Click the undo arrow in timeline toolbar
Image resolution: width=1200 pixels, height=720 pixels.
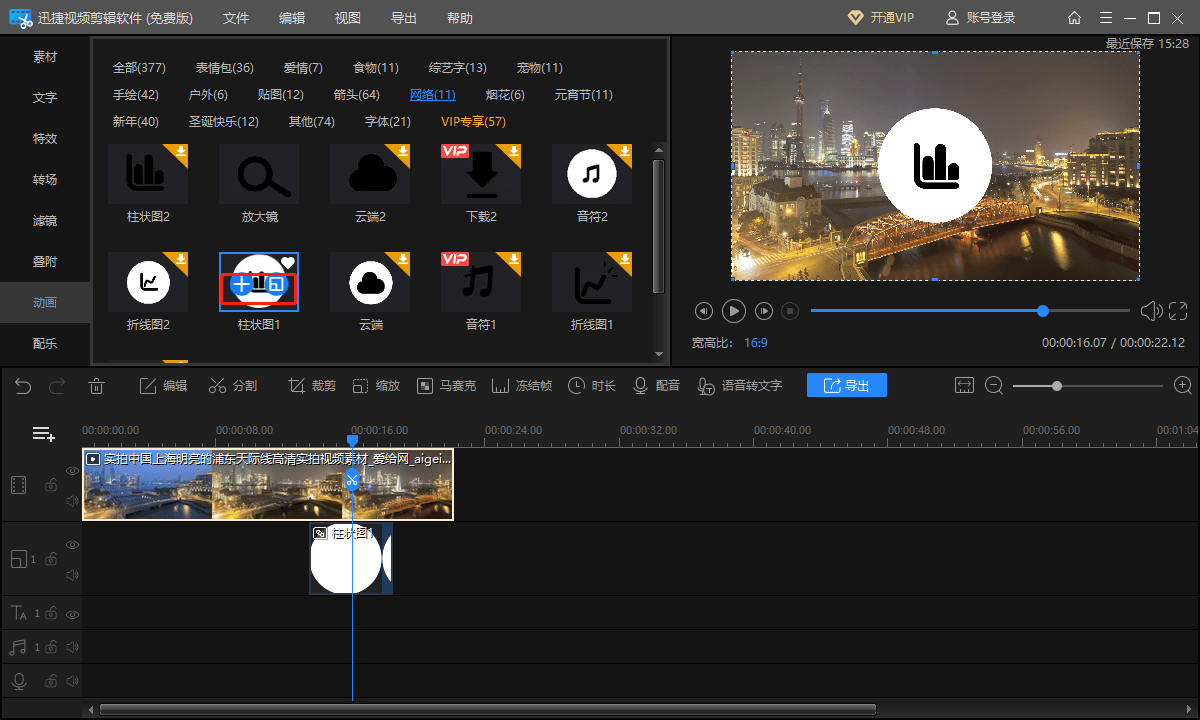[23, 386]
